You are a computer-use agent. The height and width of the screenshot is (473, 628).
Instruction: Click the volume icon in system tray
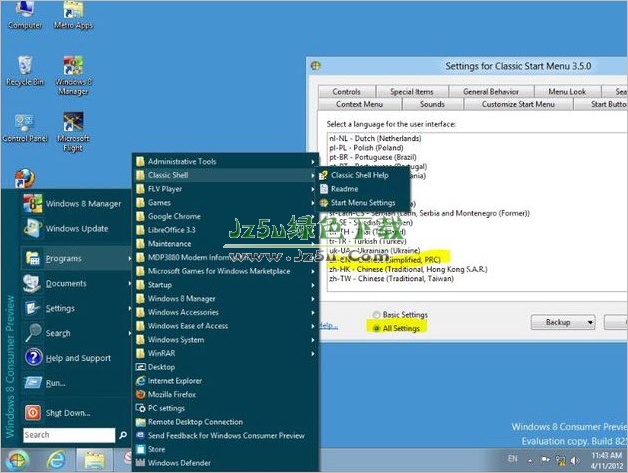(x=575, y=461)
